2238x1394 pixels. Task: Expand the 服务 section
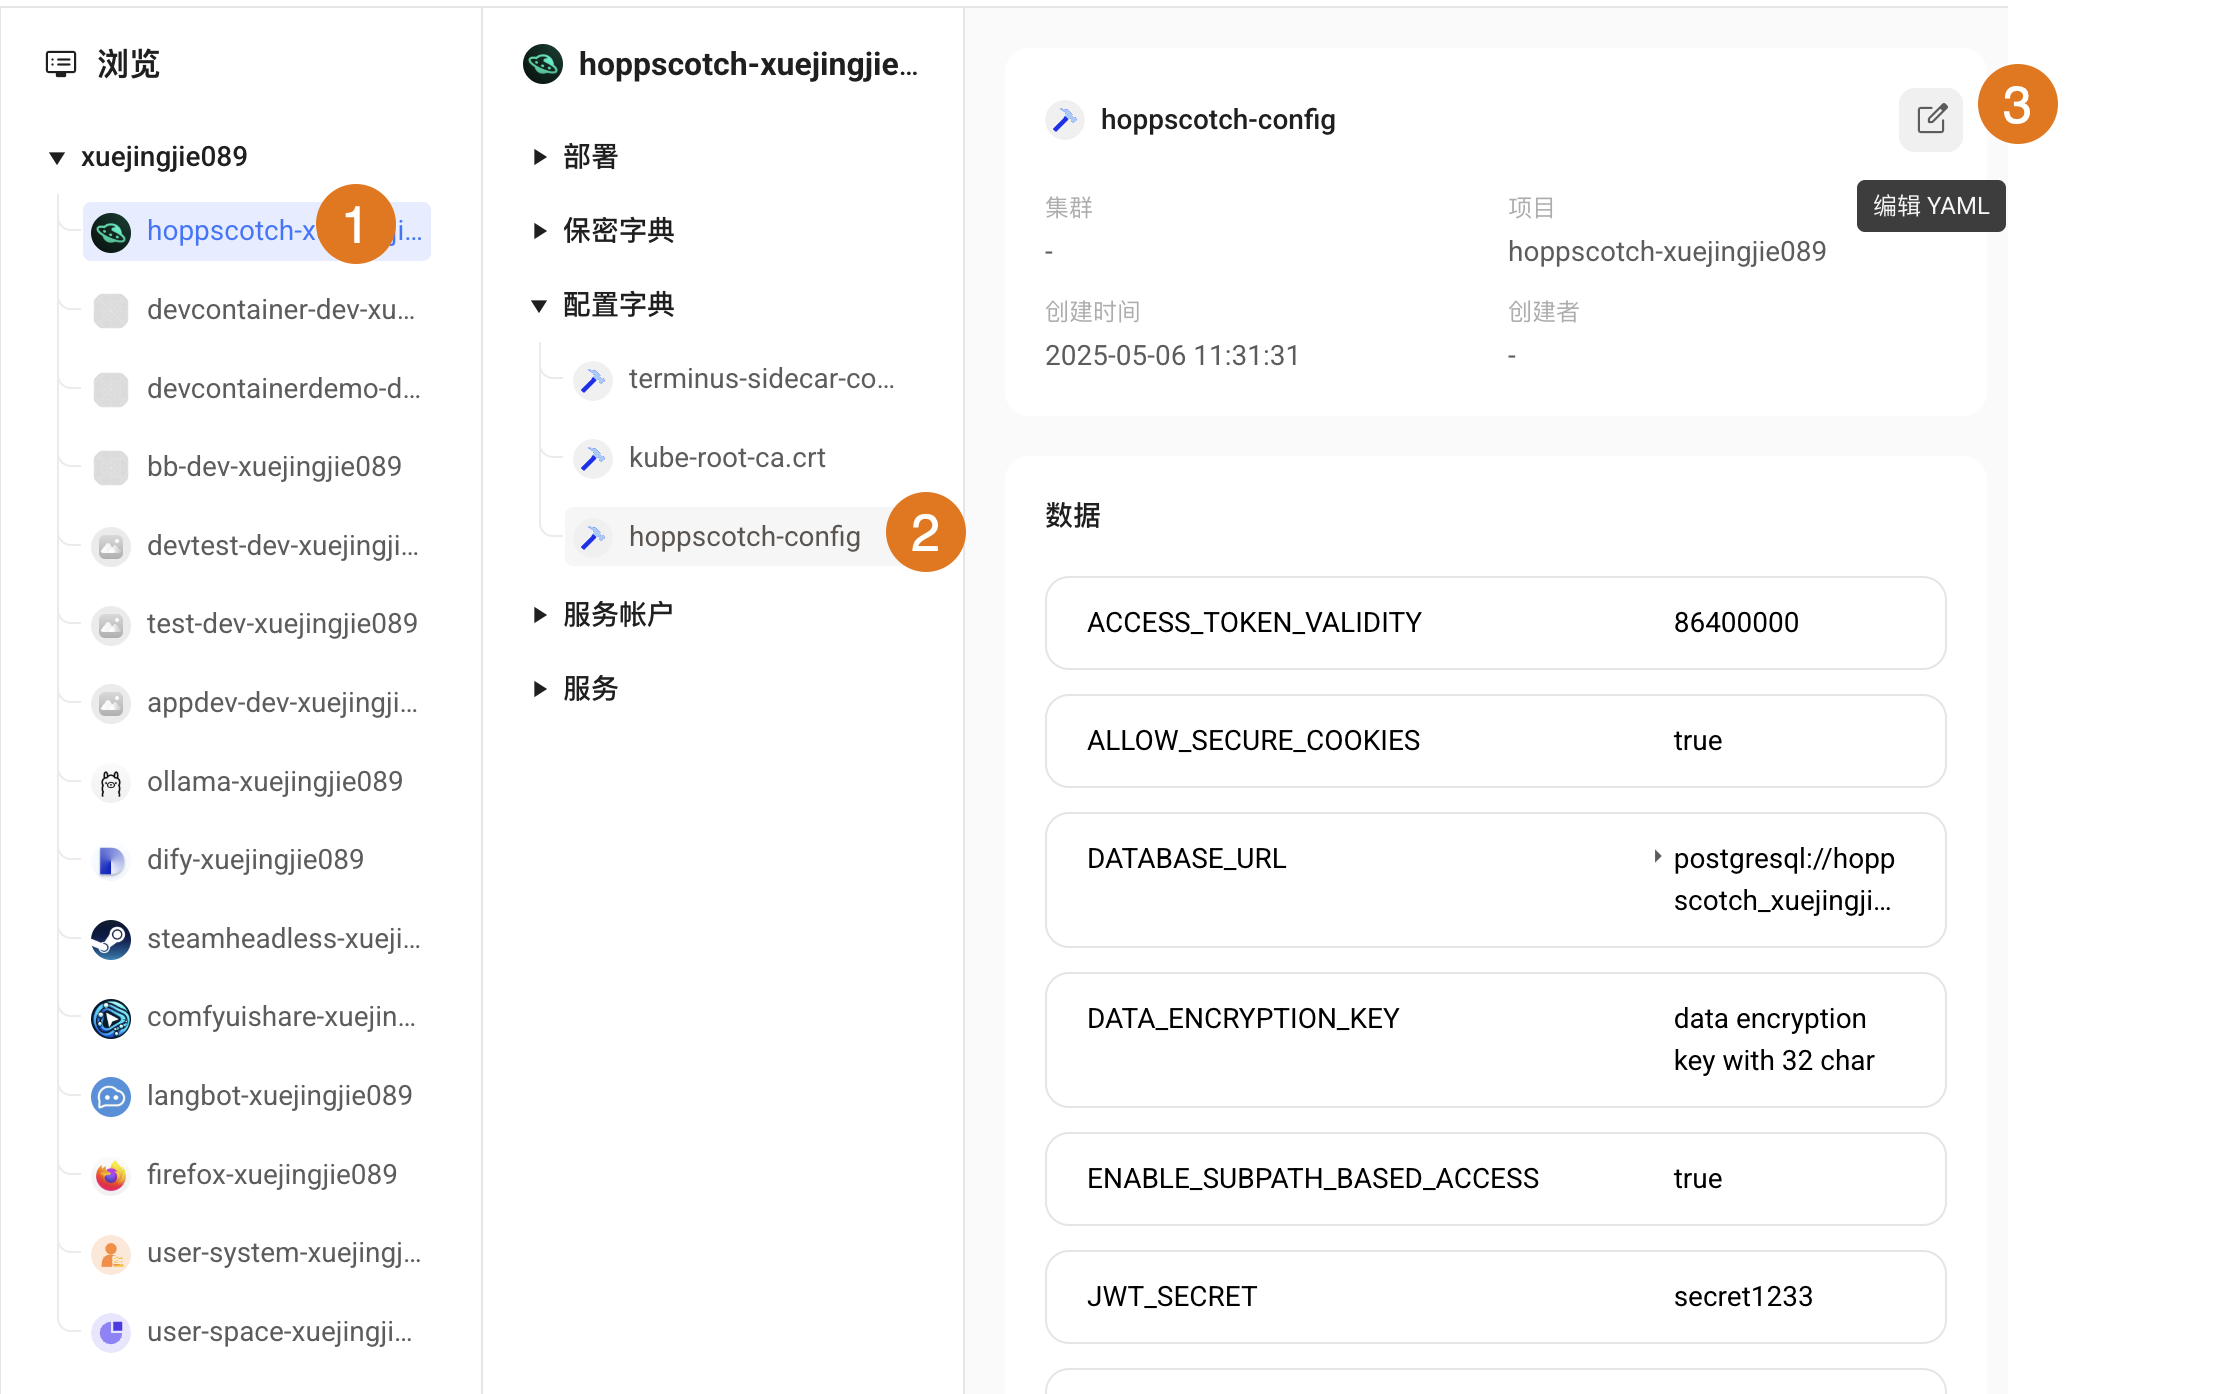pyautogui.click(x=540, y=688)
